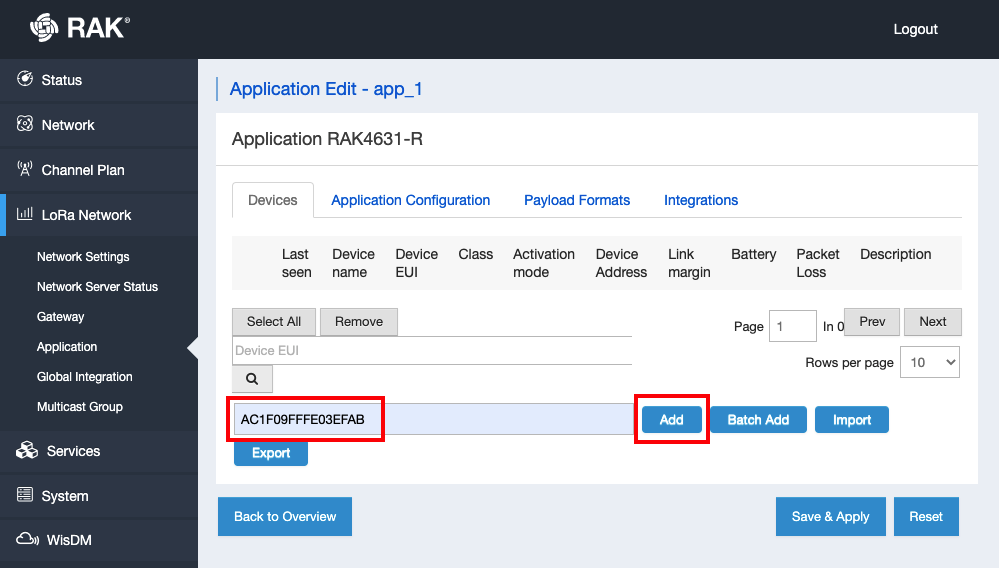Image resolution: width=999 pixels, height=568 pixels.
Task: Focus the field containing AC1F09FFFE03EFAB
Action: tap(433, 419)
